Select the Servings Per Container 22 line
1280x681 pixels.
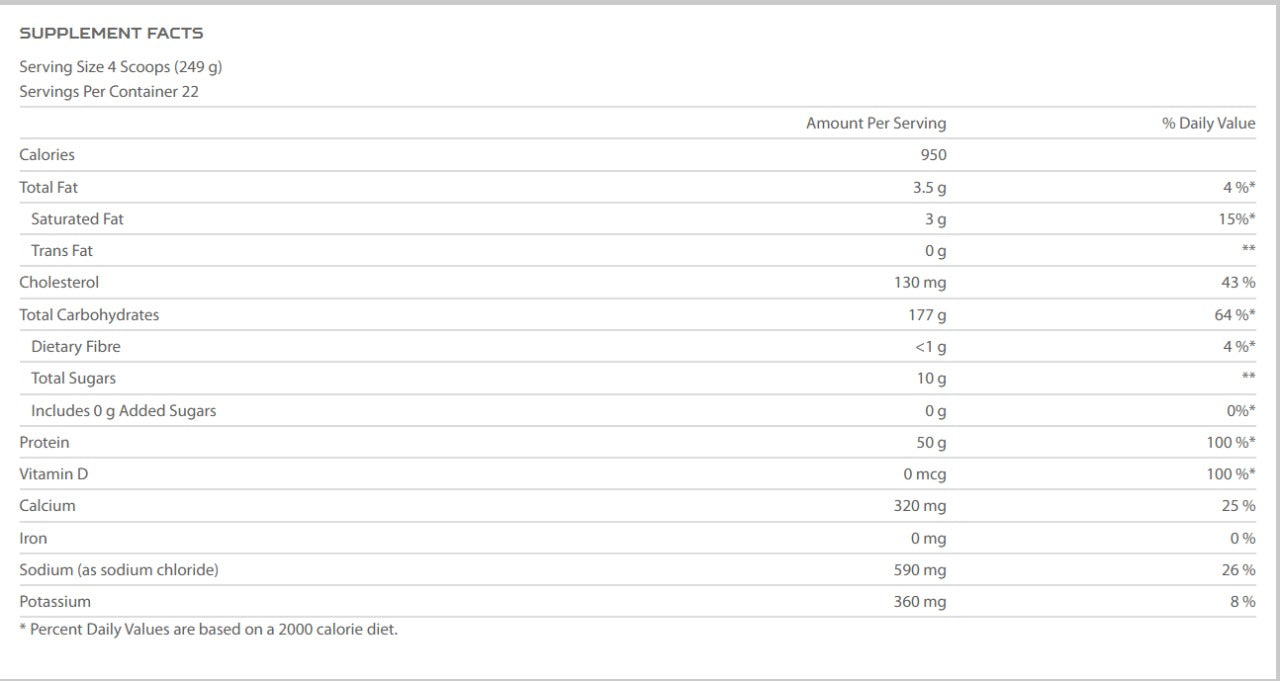pos(109,91)
